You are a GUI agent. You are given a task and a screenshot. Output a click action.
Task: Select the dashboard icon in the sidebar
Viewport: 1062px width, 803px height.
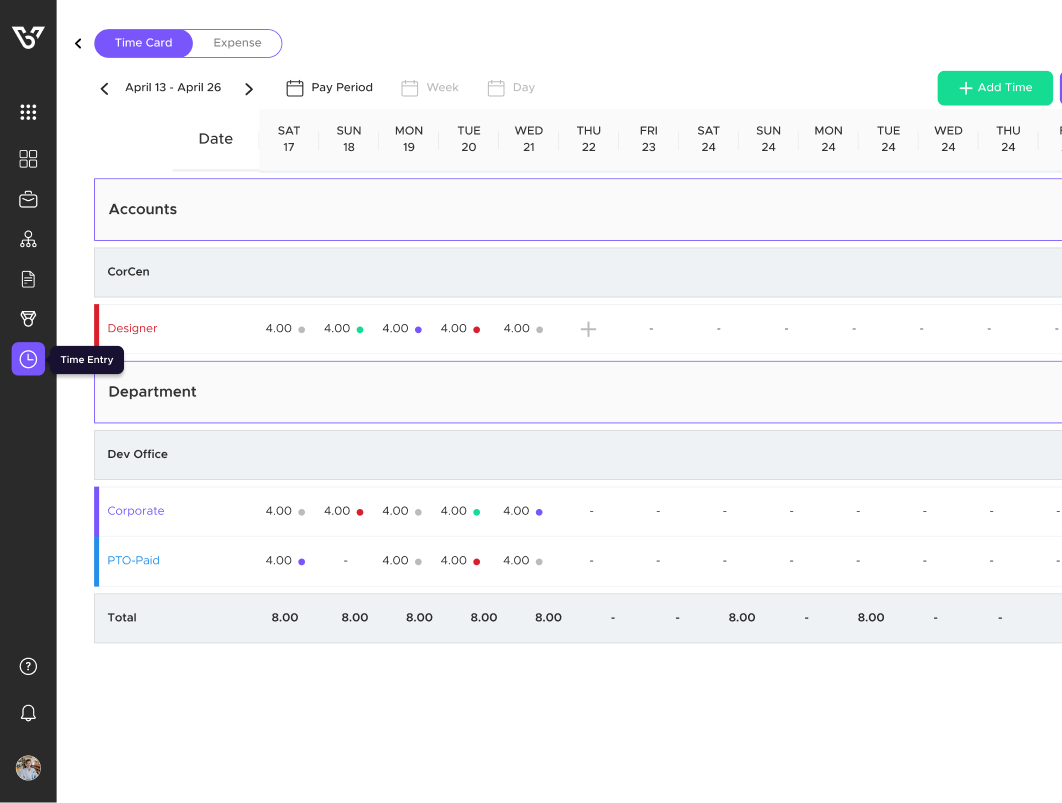coord(28,158)
